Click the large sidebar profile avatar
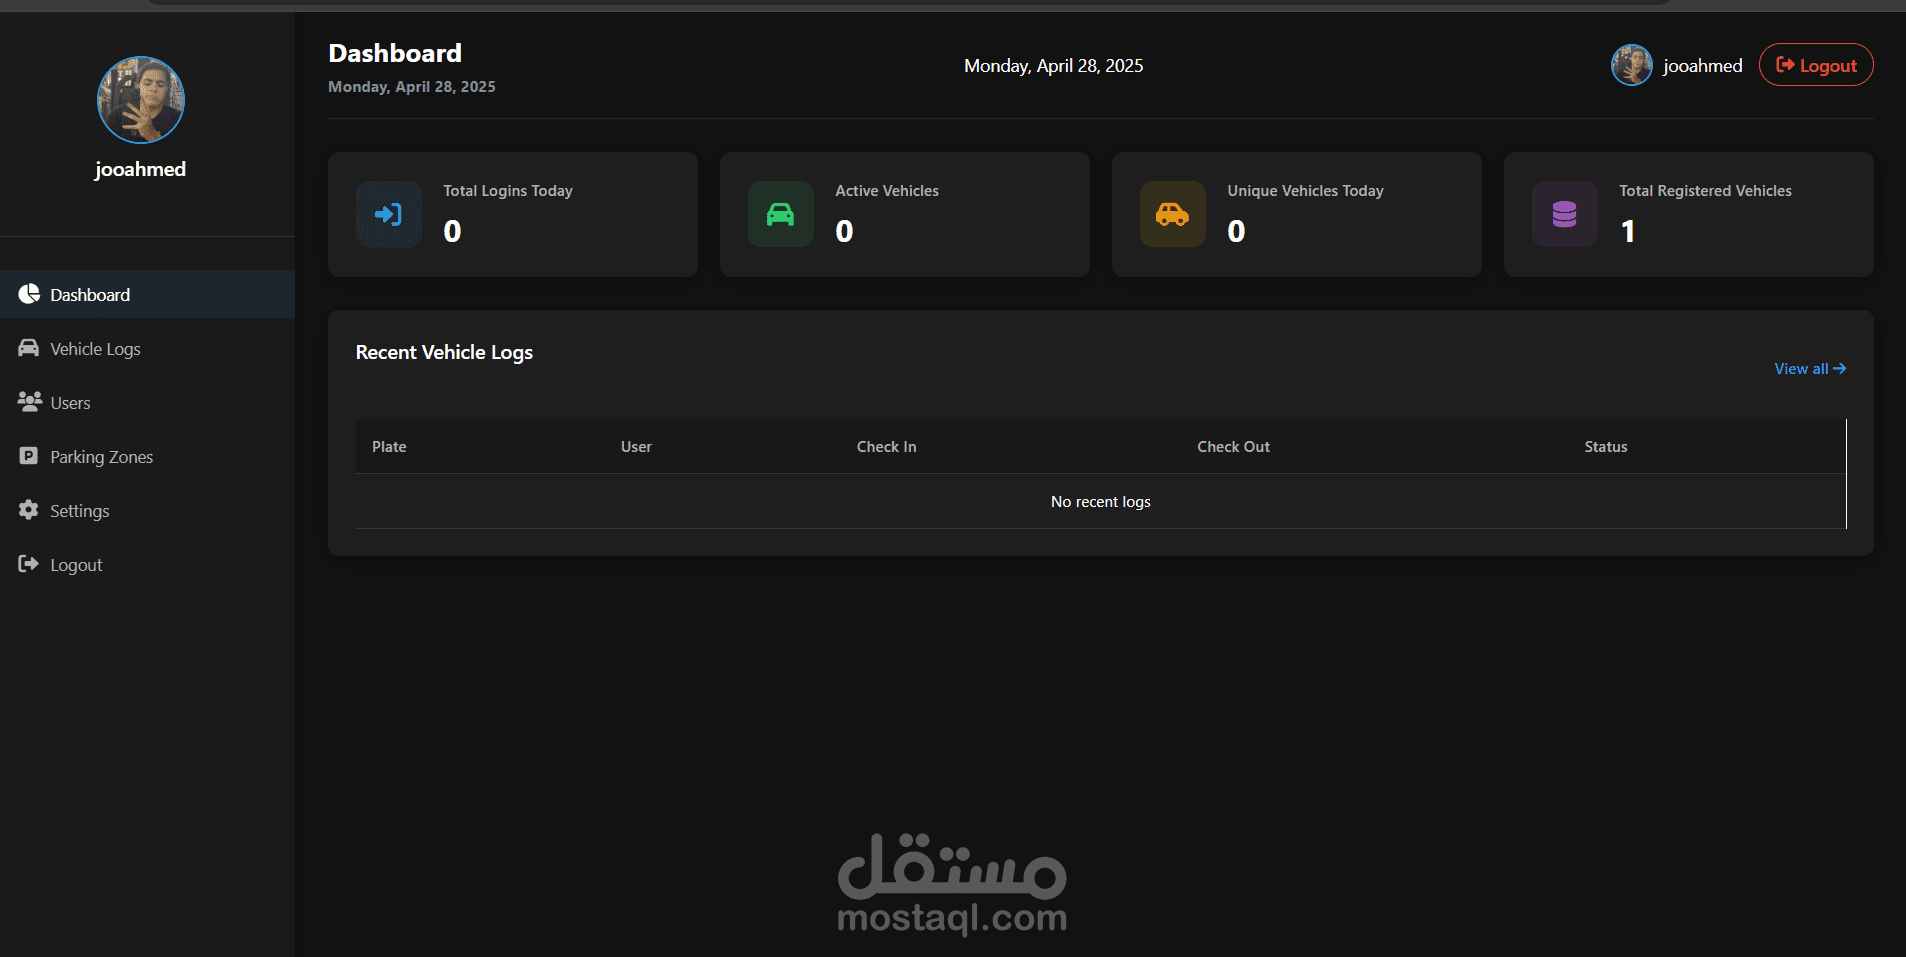1906x957 pixels. (141, 100)
